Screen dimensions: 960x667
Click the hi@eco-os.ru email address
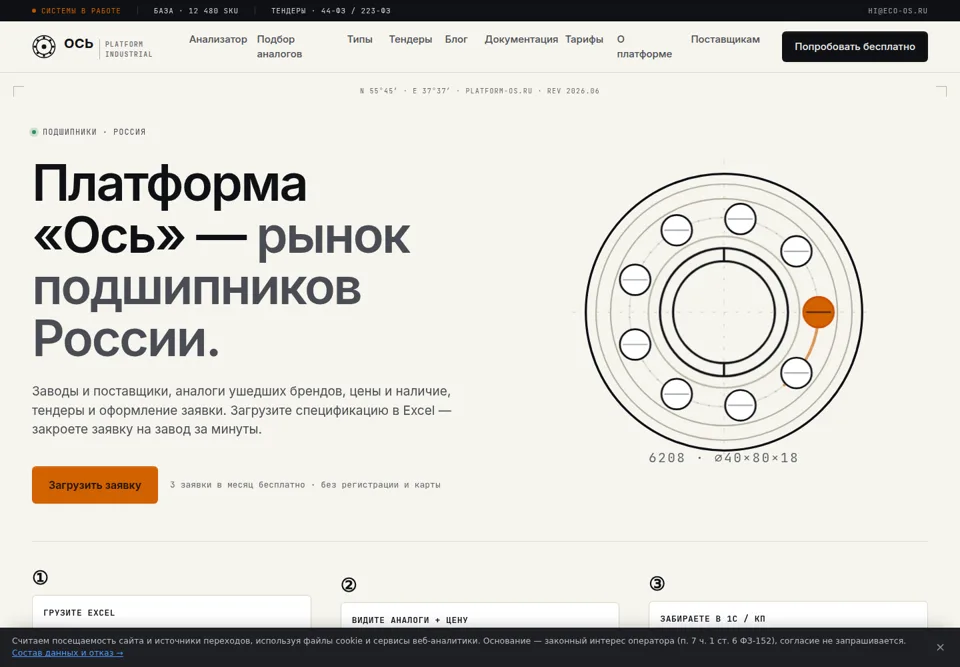coord(898,11)
